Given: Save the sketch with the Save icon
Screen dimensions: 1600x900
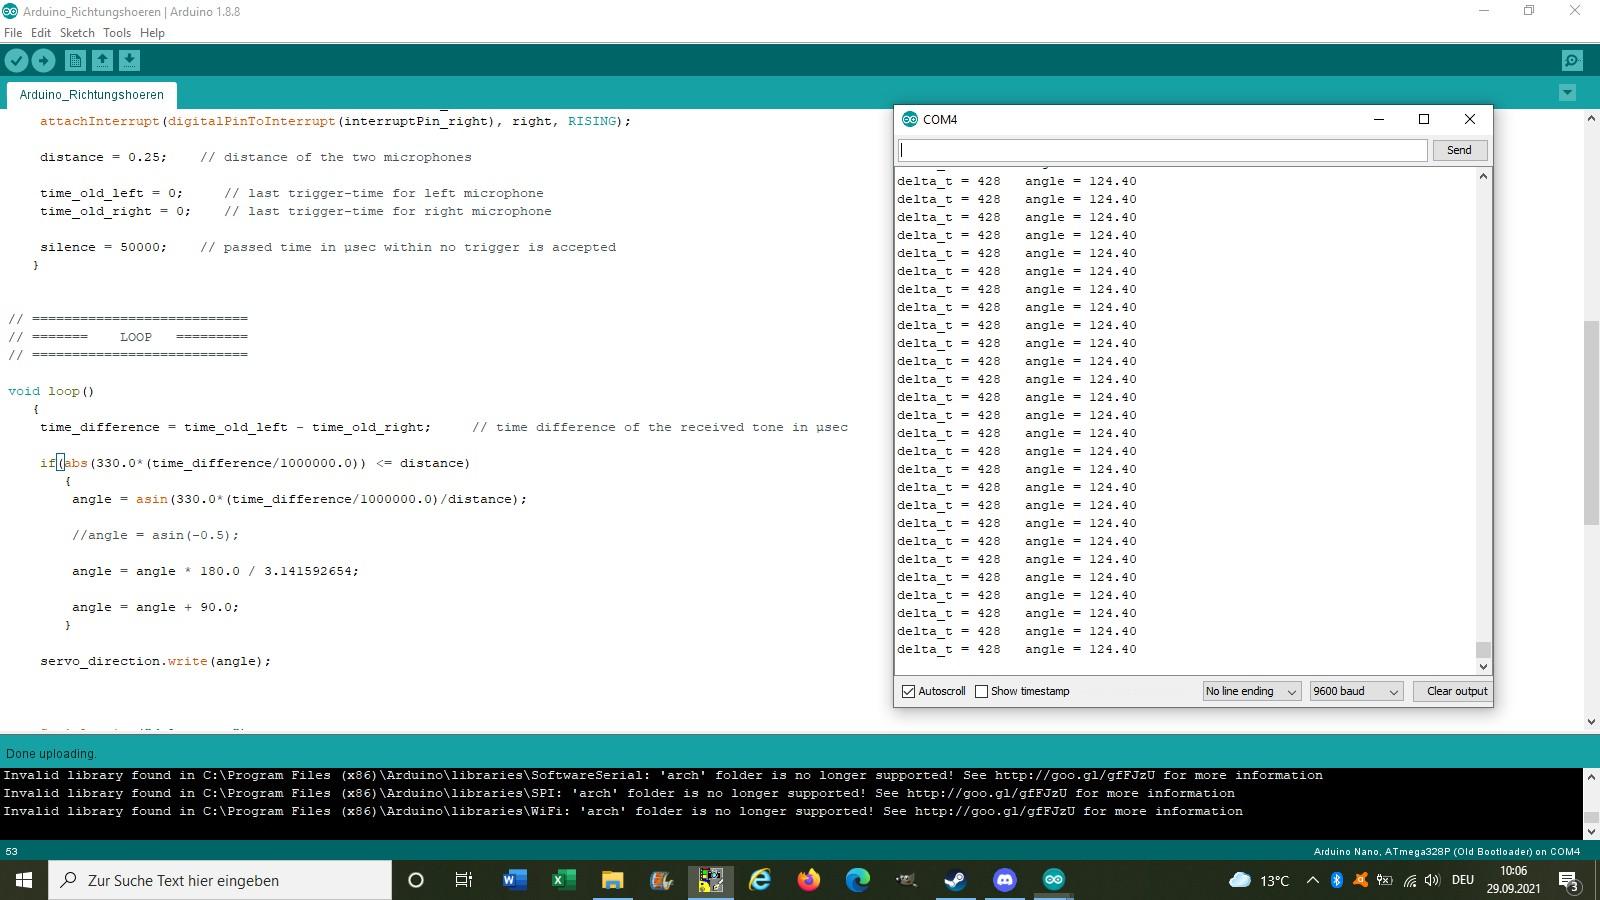Looking at the screenshot, I should (129, 61).
